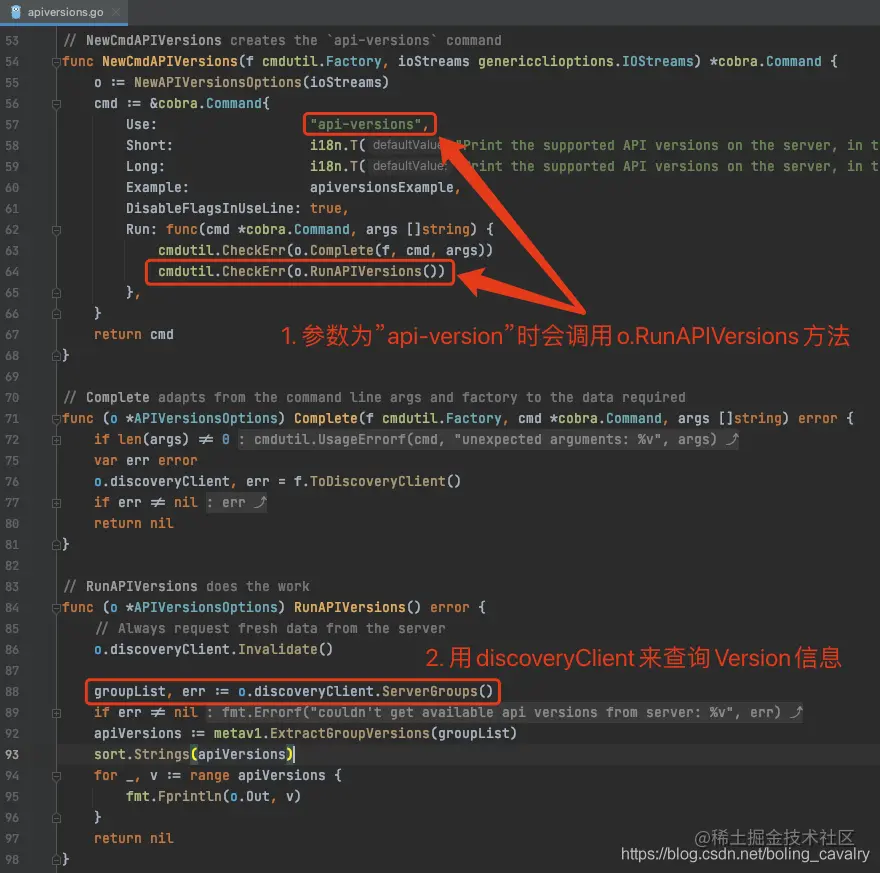880x873 pixels.
Task: Click 'o.discoveryClient.ServerGroups()' on line 88
Action: pos(365,692)
